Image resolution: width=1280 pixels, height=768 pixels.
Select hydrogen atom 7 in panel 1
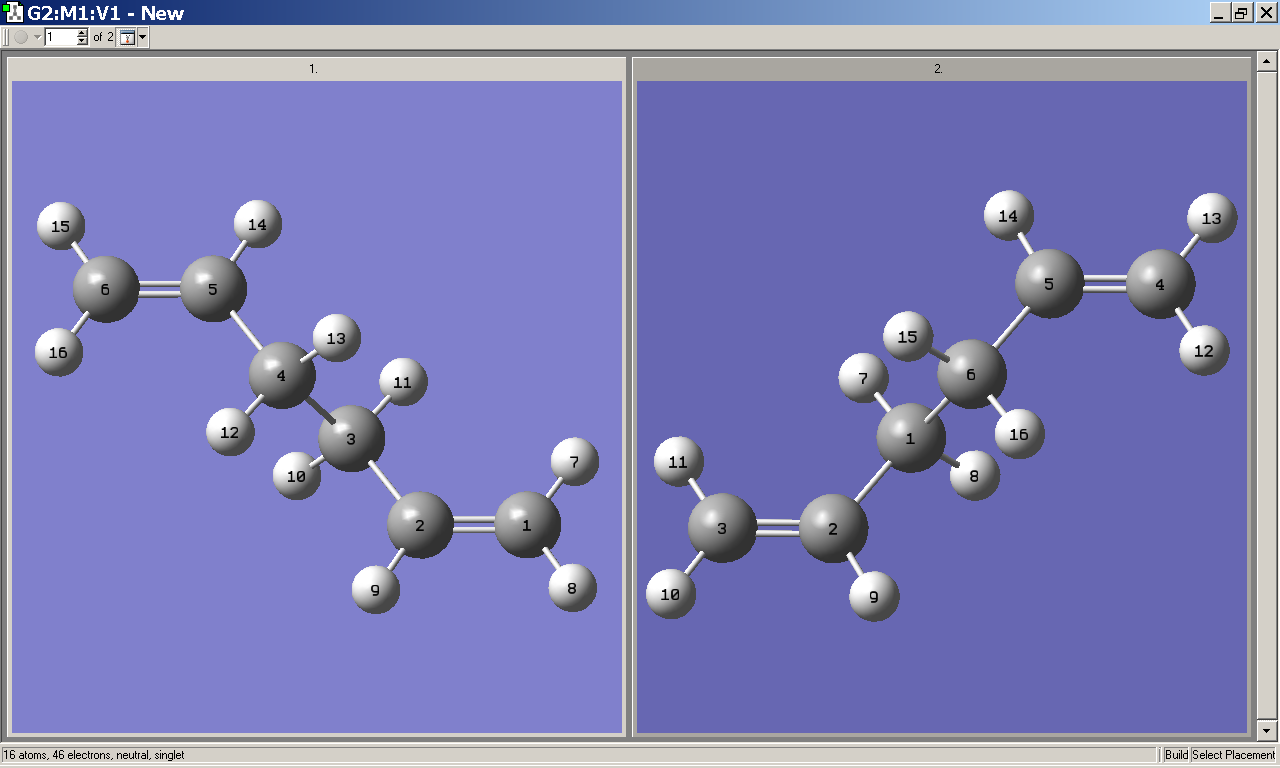coord(574,462)
